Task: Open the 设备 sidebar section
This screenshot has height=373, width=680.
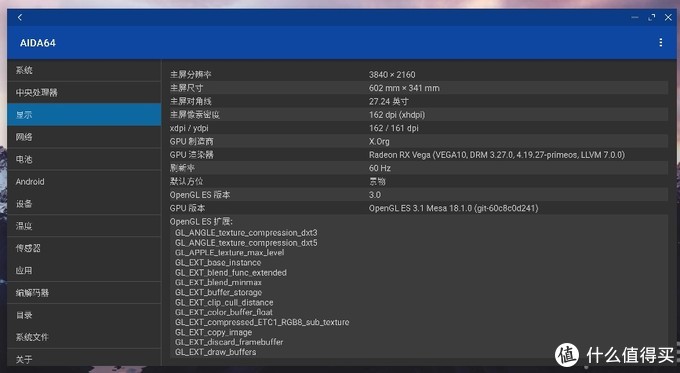Action: coord(84,204)
